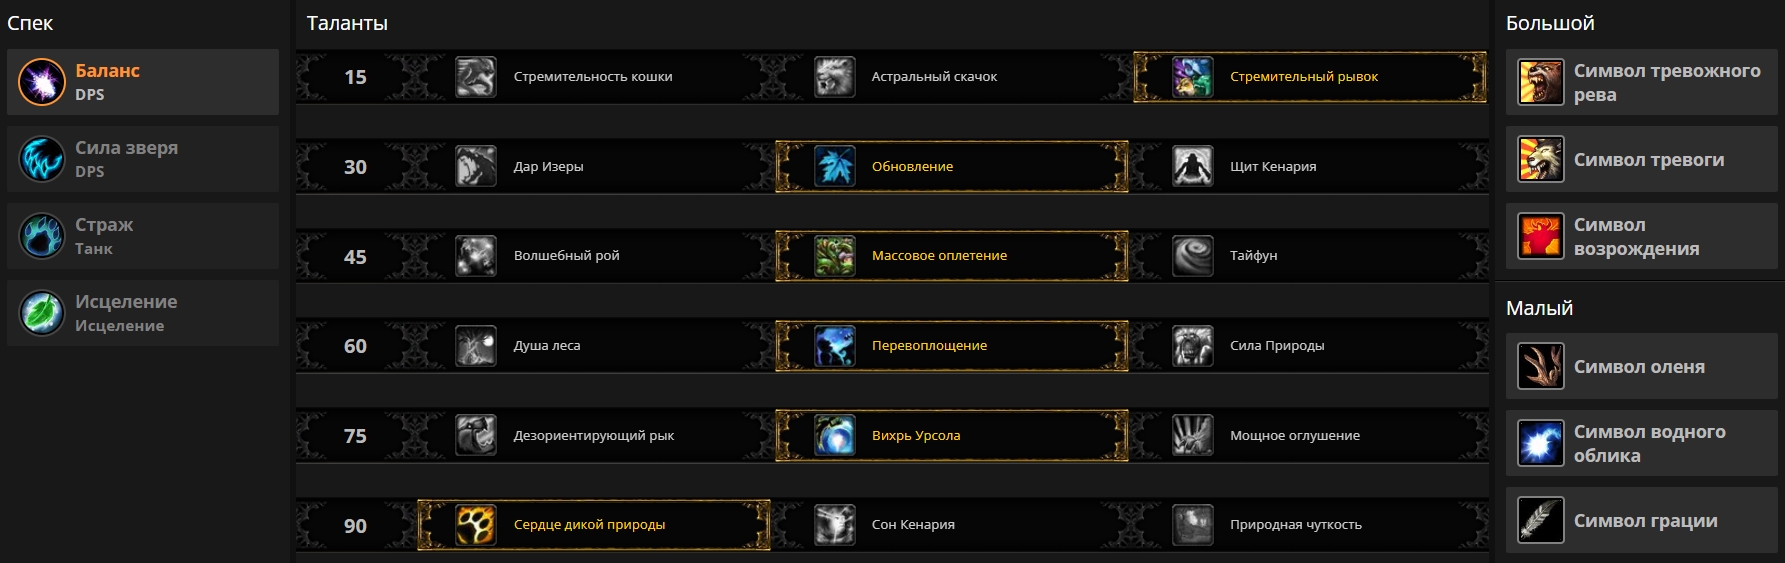
Task: Pick the Щит Кенария talent
Action: [1272, 167]
